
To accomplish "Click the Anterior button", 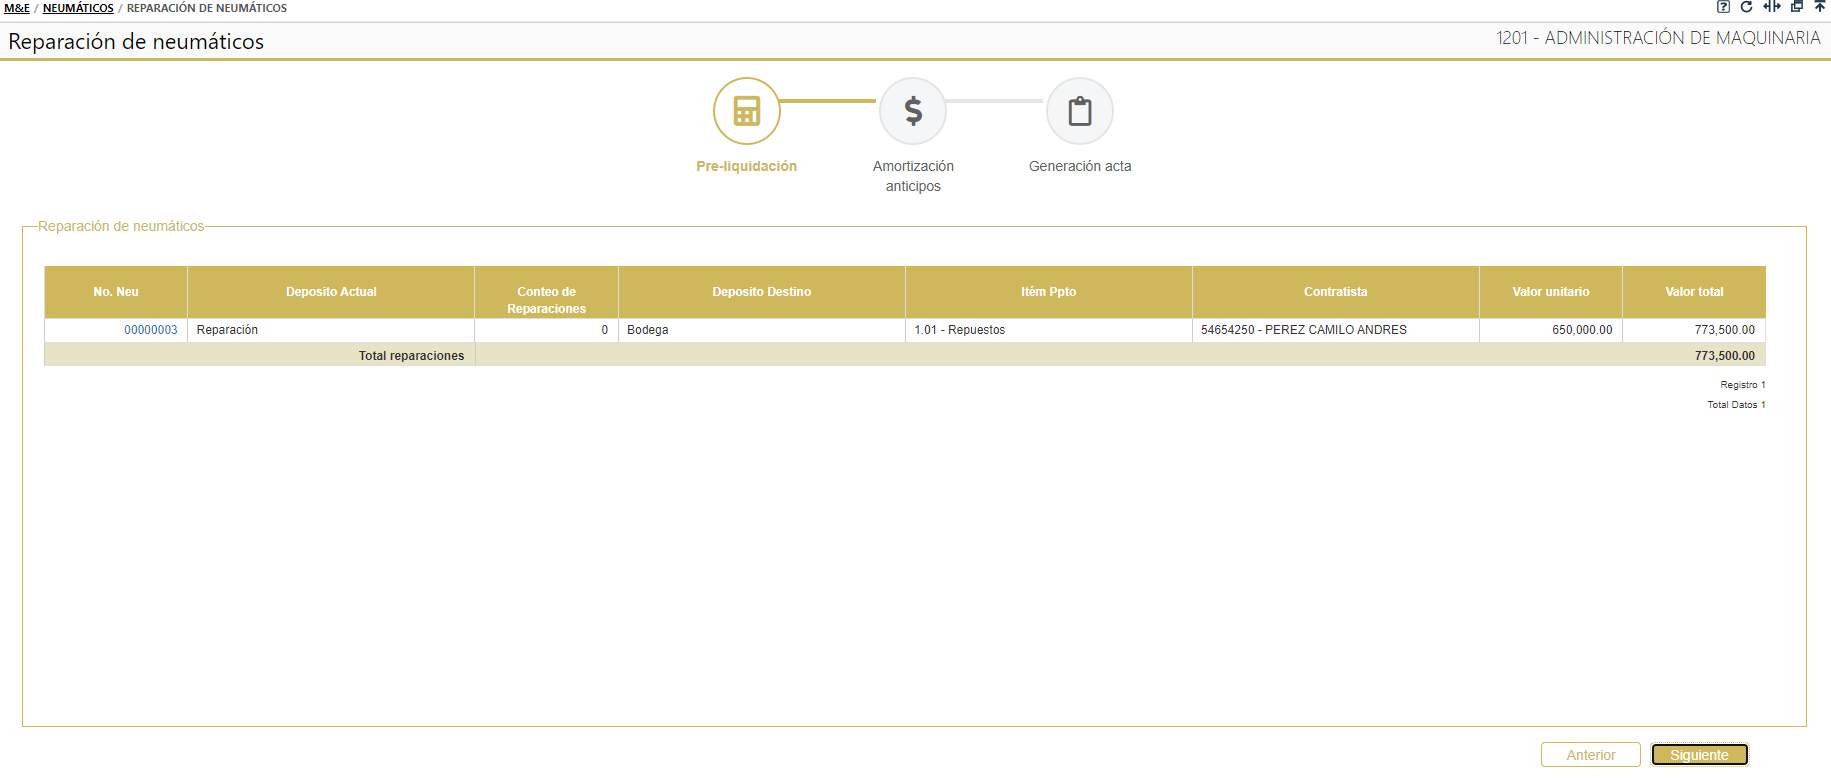I will (1591, 755).
